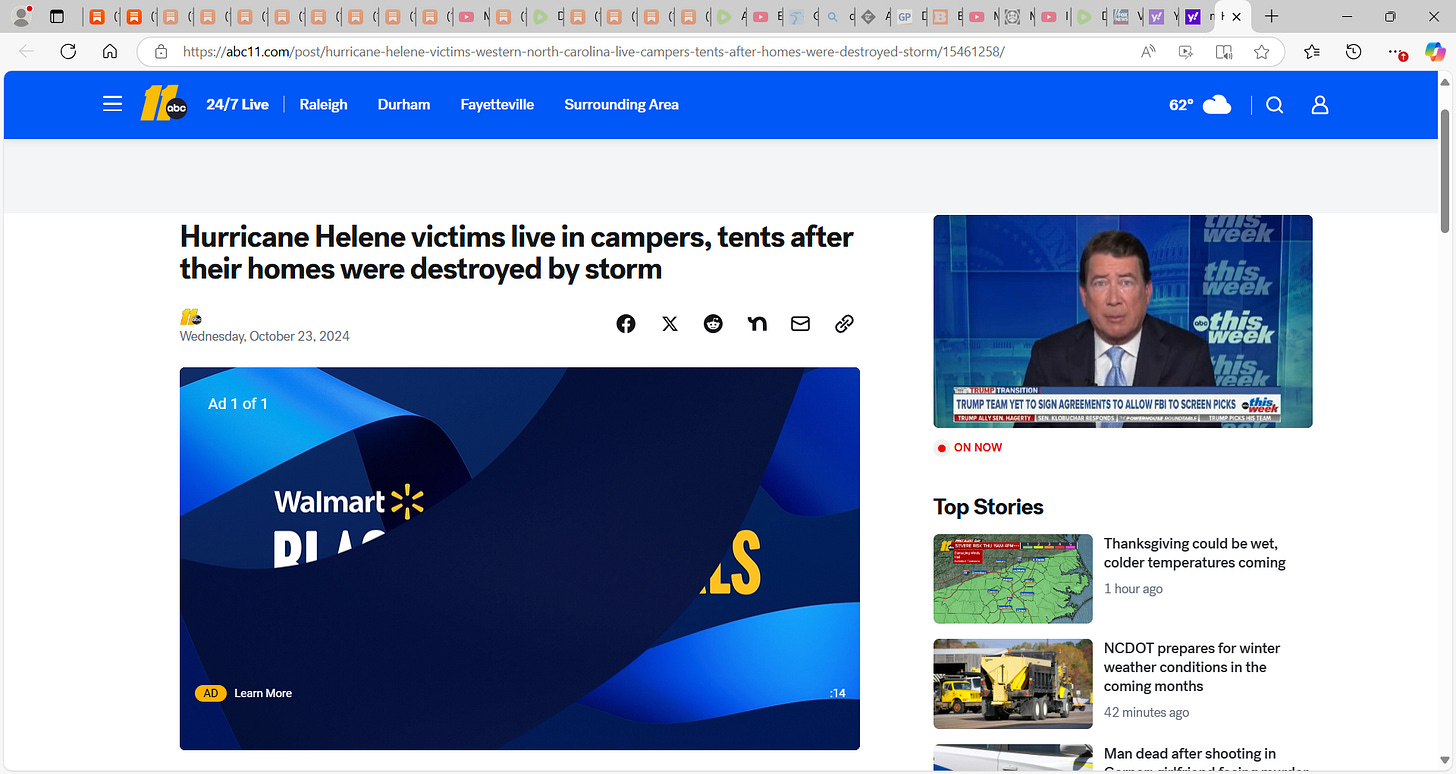Viewport: 1456px width, 774px height.
Task: Click the ad countdown timer :14
Action: pyautogui.click(x=837, y=693)
